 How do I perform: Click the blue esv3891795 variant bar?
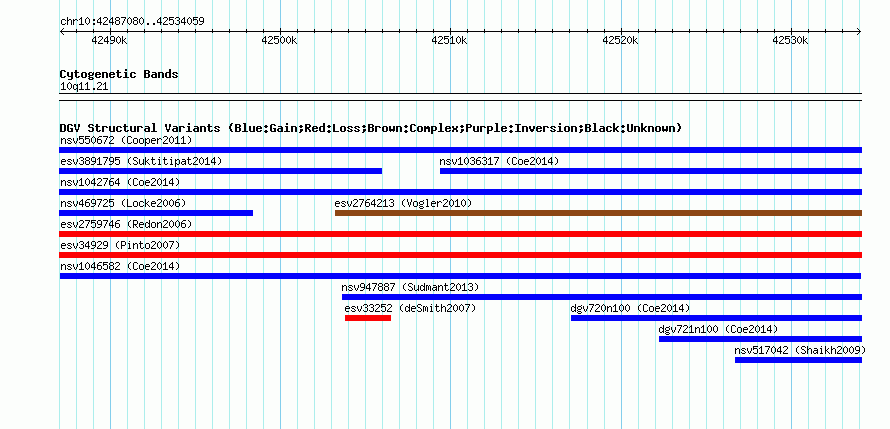[x=220, y=171]
